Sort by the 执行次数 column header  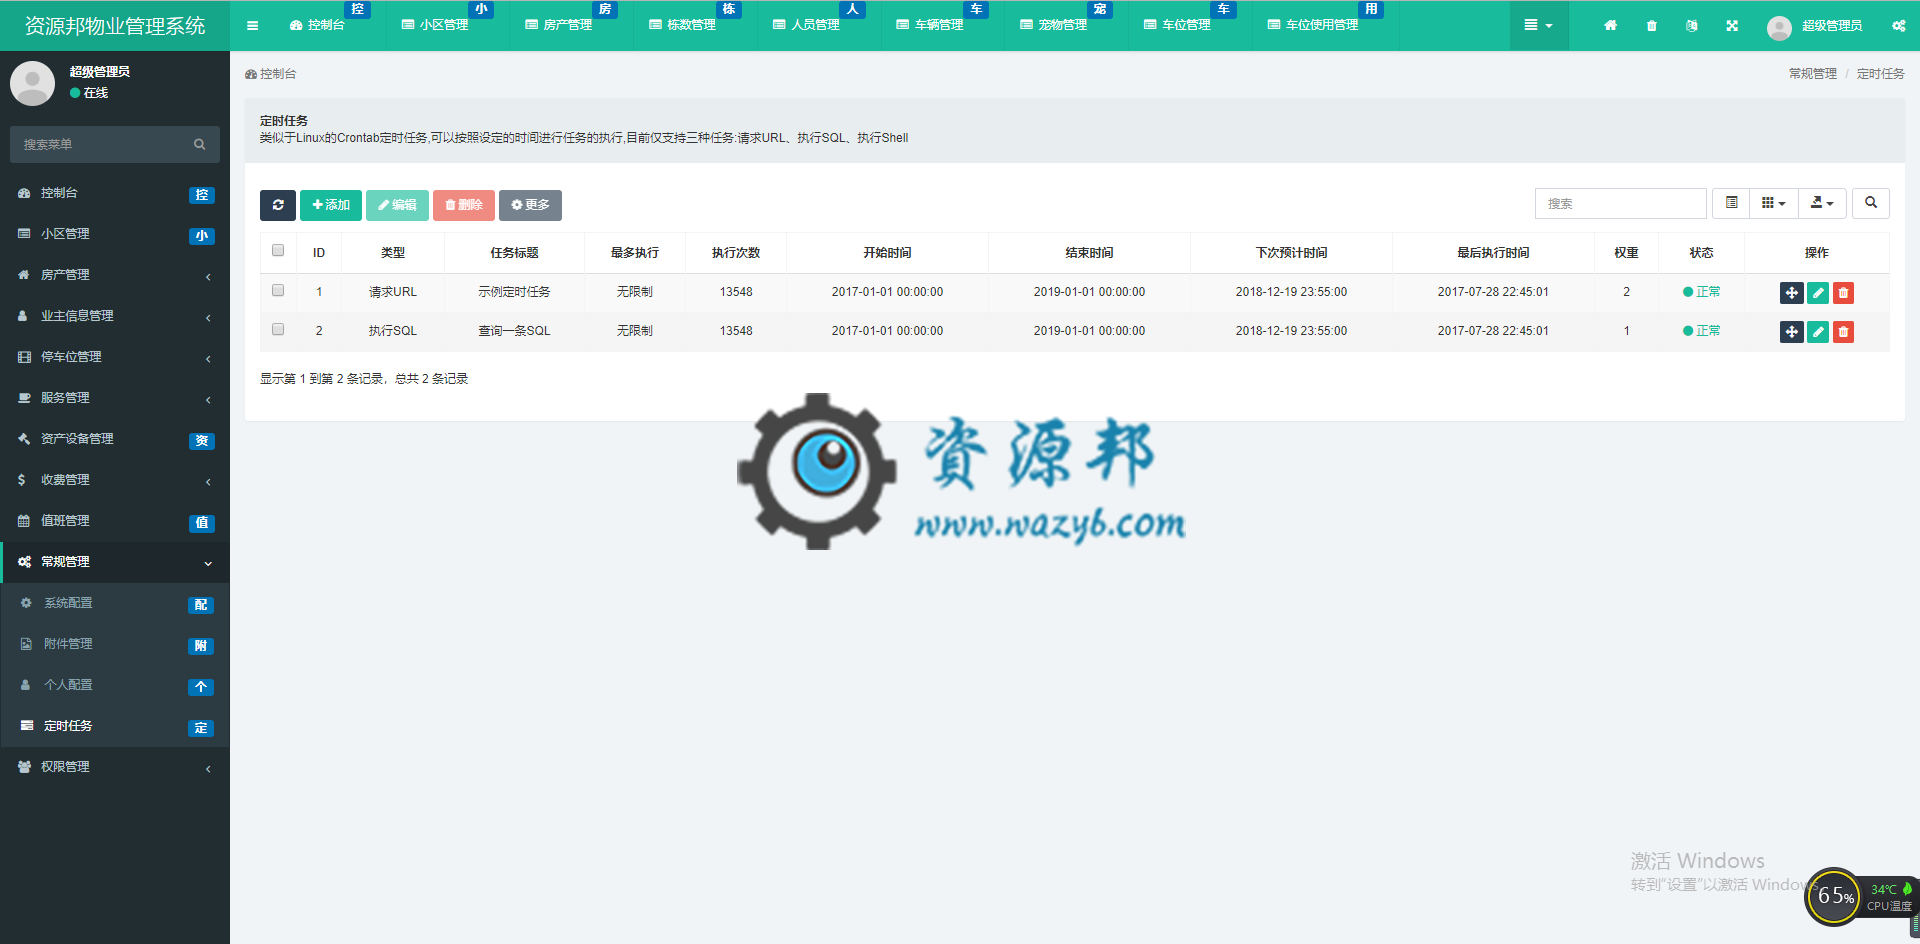(736, 253)
